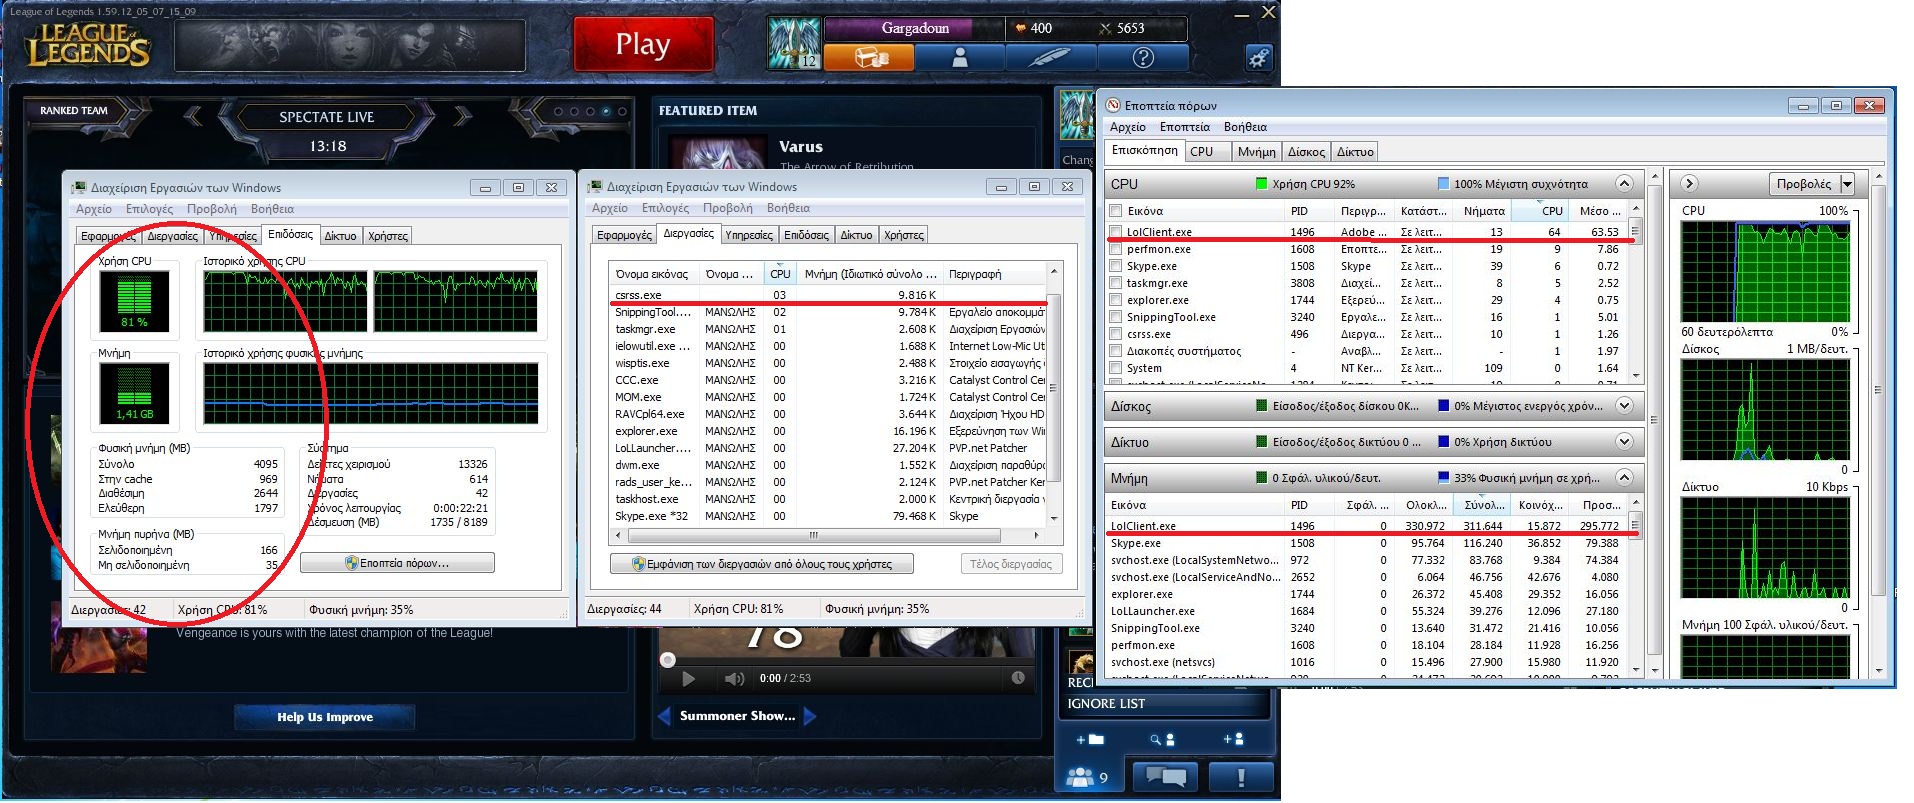Open the notifications exclamation icon
The image size is (1914, 803).
point(1241,777)
